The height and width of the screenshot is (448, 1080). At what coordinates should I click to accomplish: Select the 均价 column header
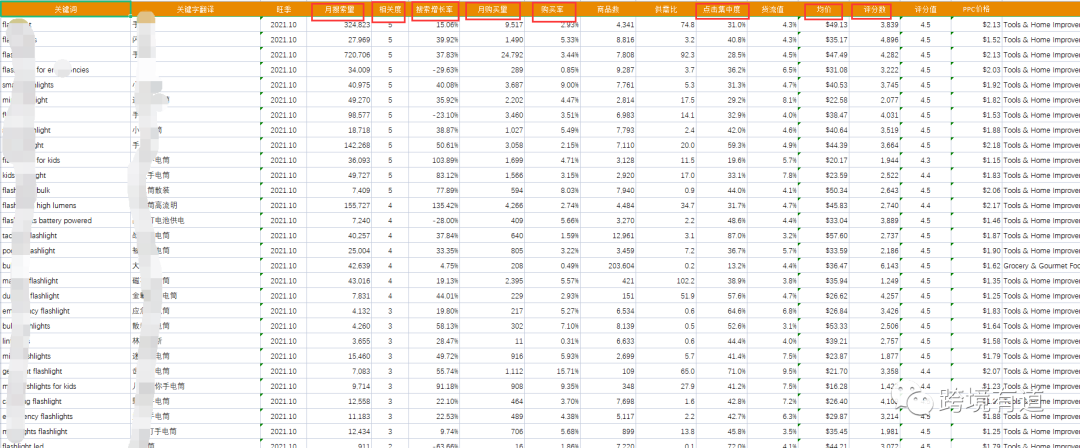[823, 10]
